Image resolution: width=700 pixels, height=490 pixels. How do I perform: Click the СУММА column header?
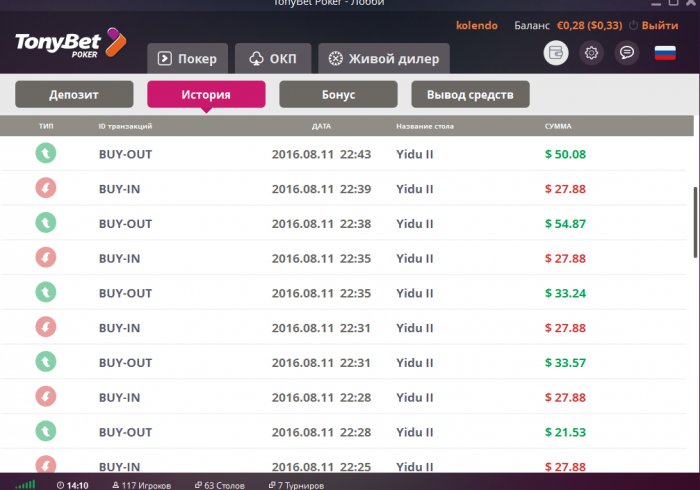tap(558, 126)
